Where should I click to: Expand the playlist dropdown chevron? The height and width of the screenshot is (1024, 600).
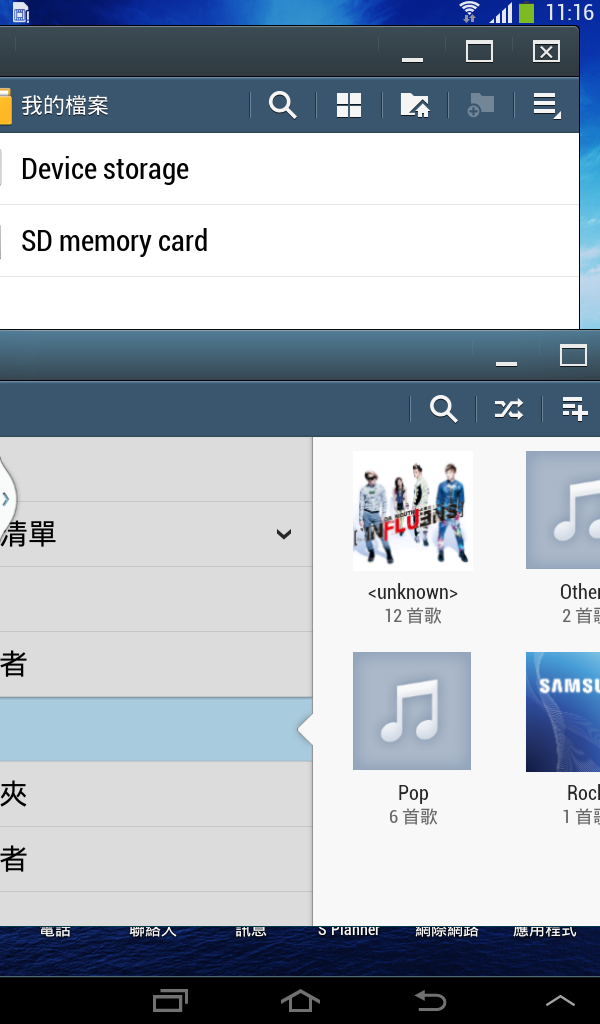283,534
